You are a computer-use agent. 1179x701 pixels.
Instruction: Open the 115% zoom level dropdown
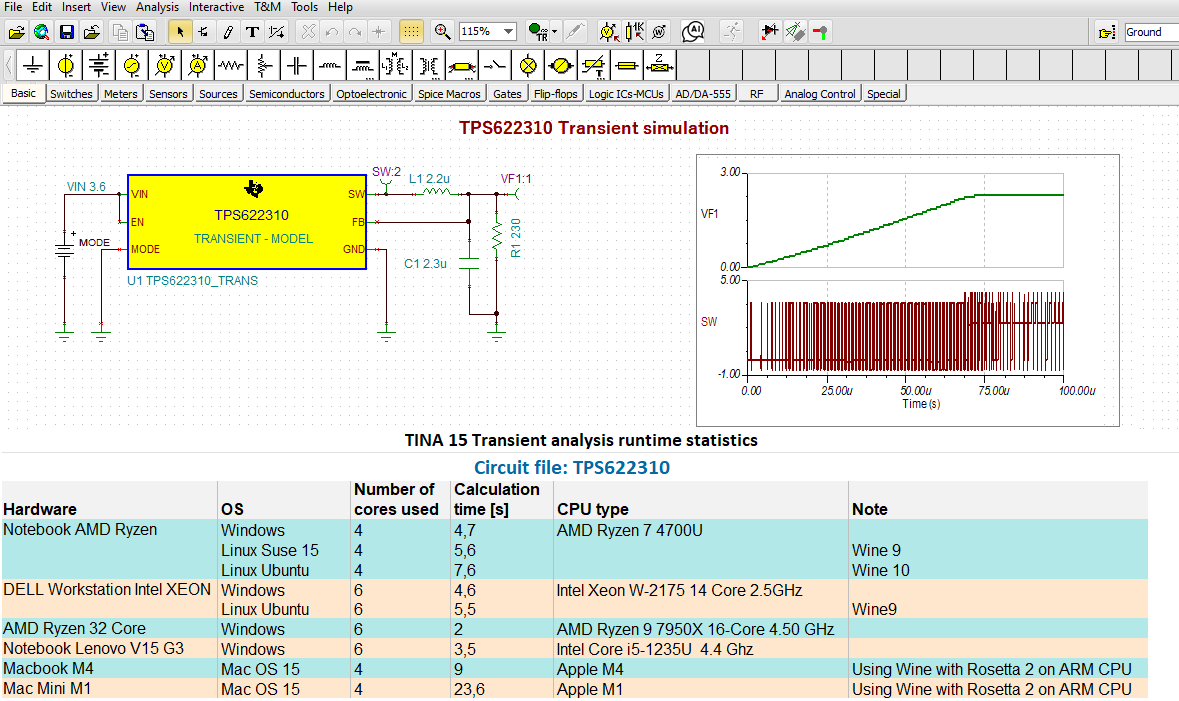pyautogui.click(x=508, y=32)
